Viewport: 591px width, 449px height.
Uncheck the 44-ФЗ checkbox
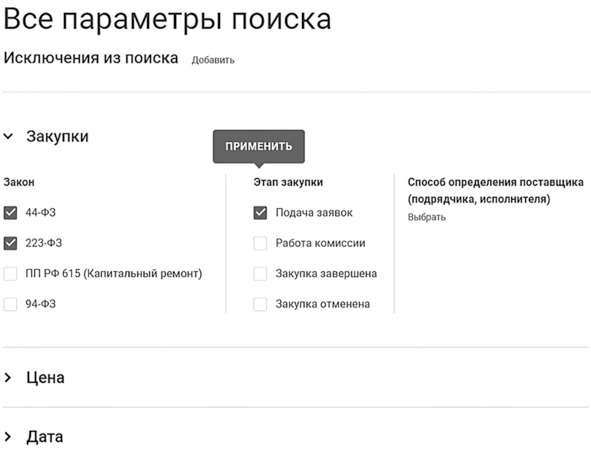(x=10, y=213)
